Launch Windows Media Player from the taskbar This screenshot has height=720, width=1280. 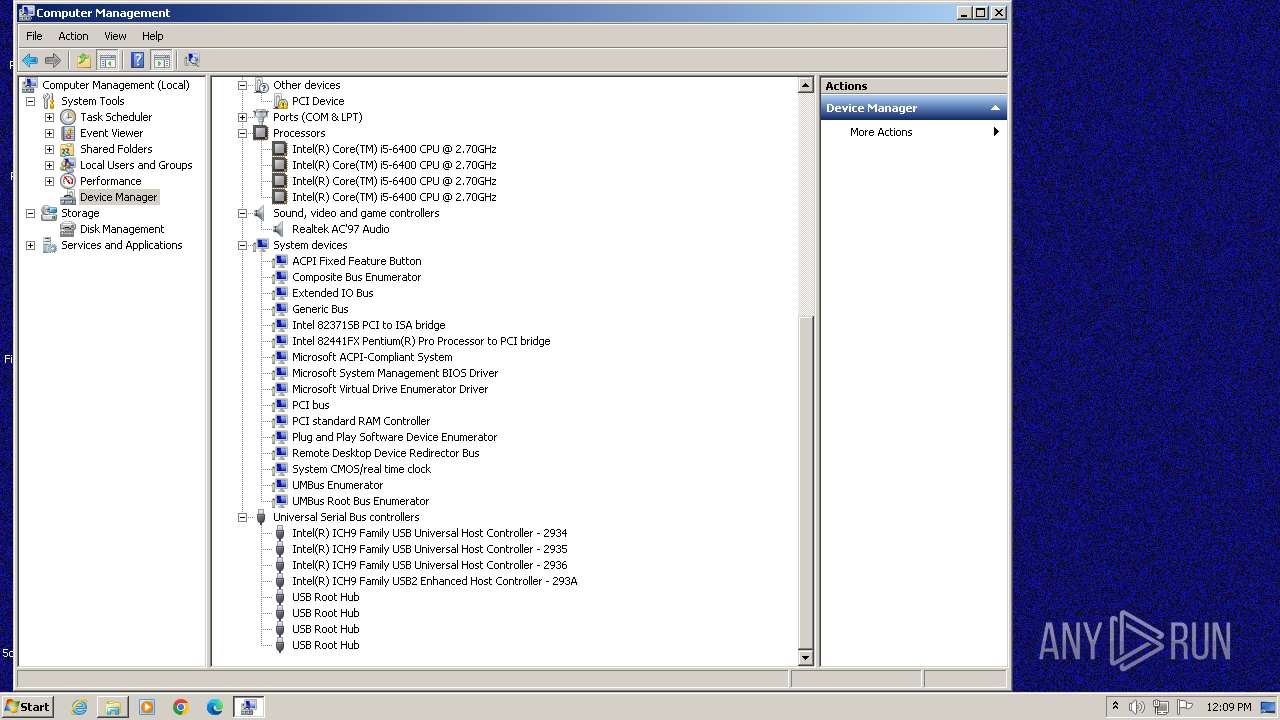[x=147, y=707]
